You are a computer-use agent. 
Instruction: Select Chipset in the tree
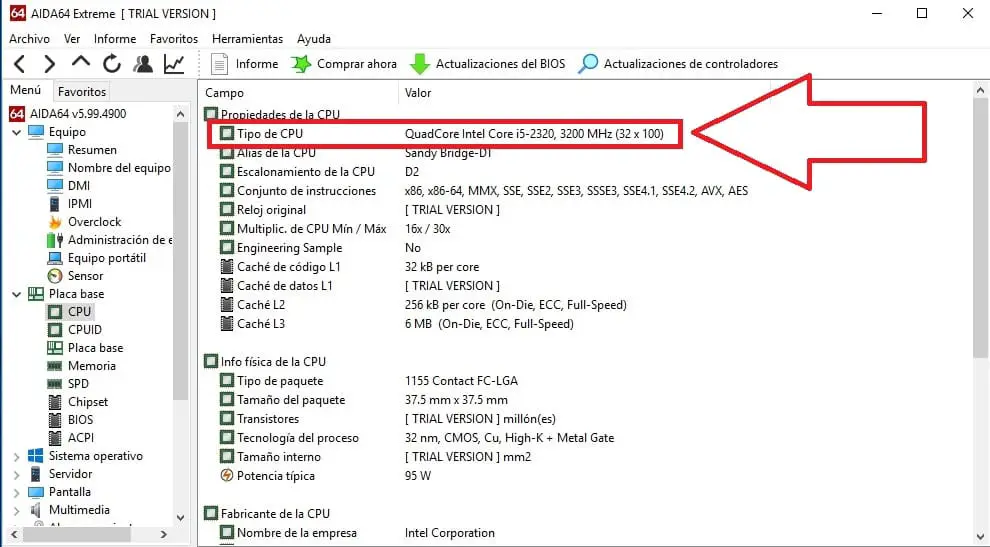point(78,402)
